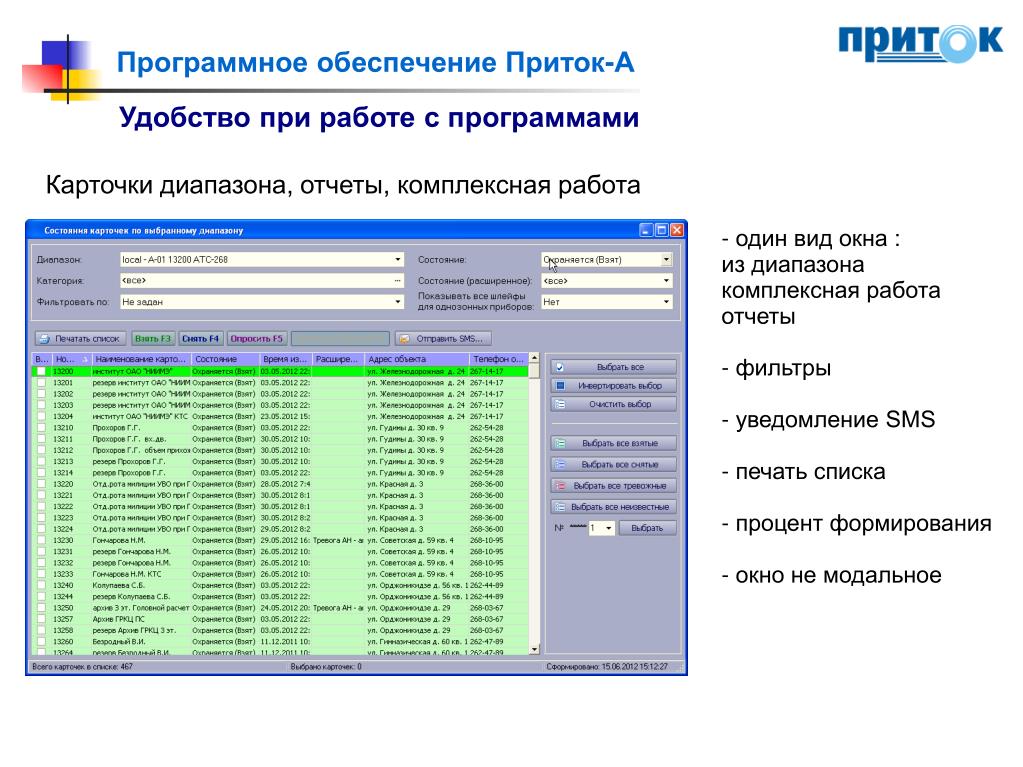Click Сформировано timestamp in the status bar
The width and height of the screenshot is (1023, 767).
[607, 667]
